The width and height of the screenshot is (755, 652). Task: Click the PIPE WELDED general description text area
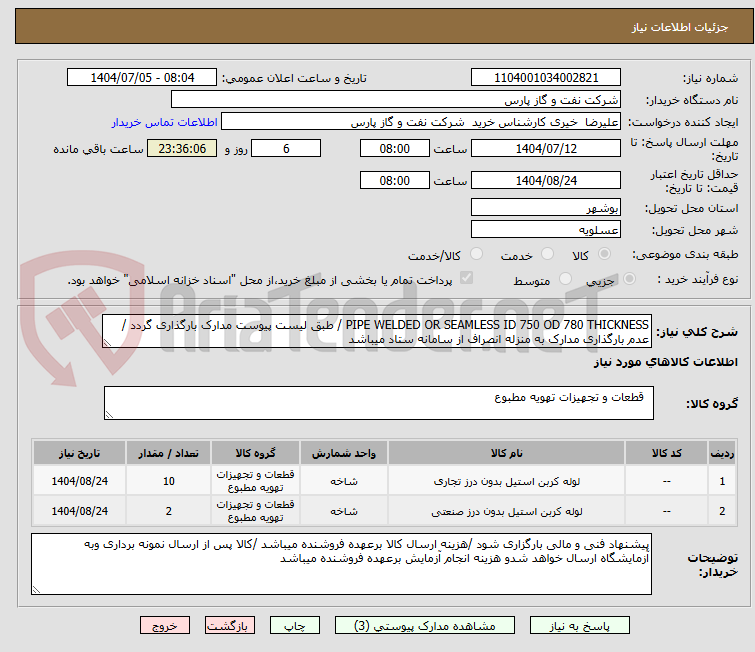(378, 331)
